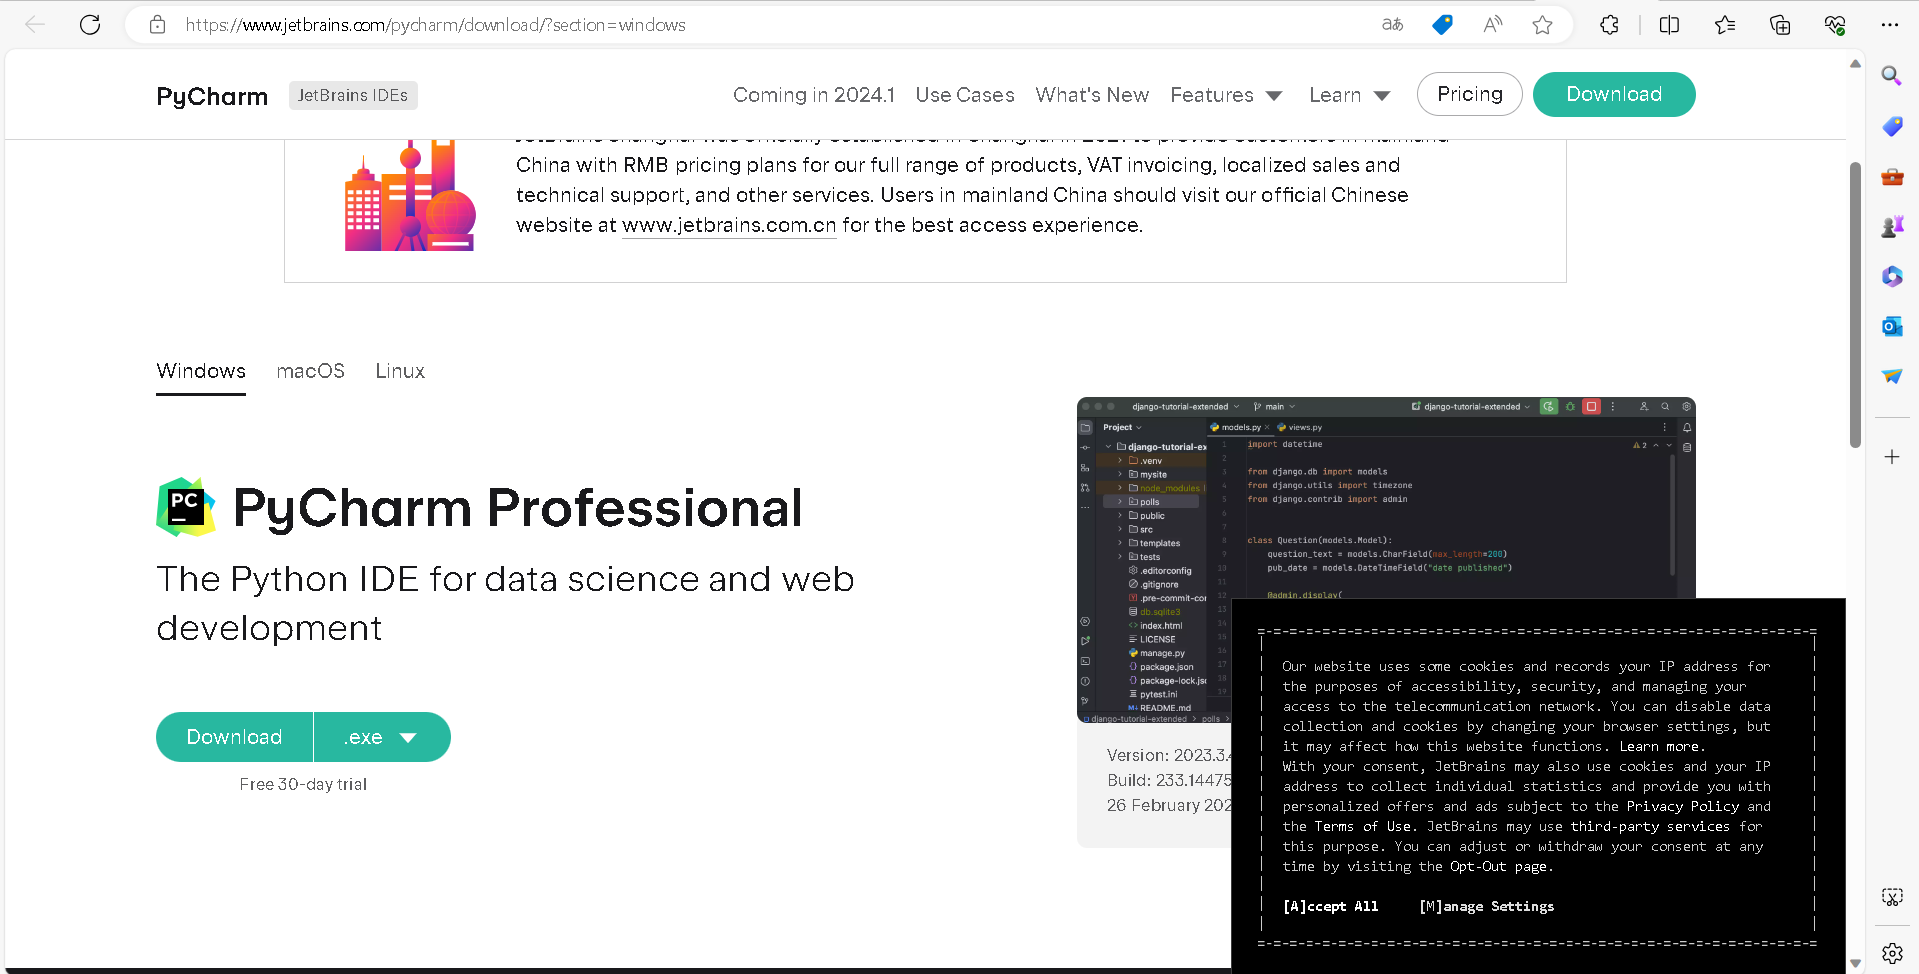Open third-party services link
The image size is (1919, 974).
coord(1650,826)
